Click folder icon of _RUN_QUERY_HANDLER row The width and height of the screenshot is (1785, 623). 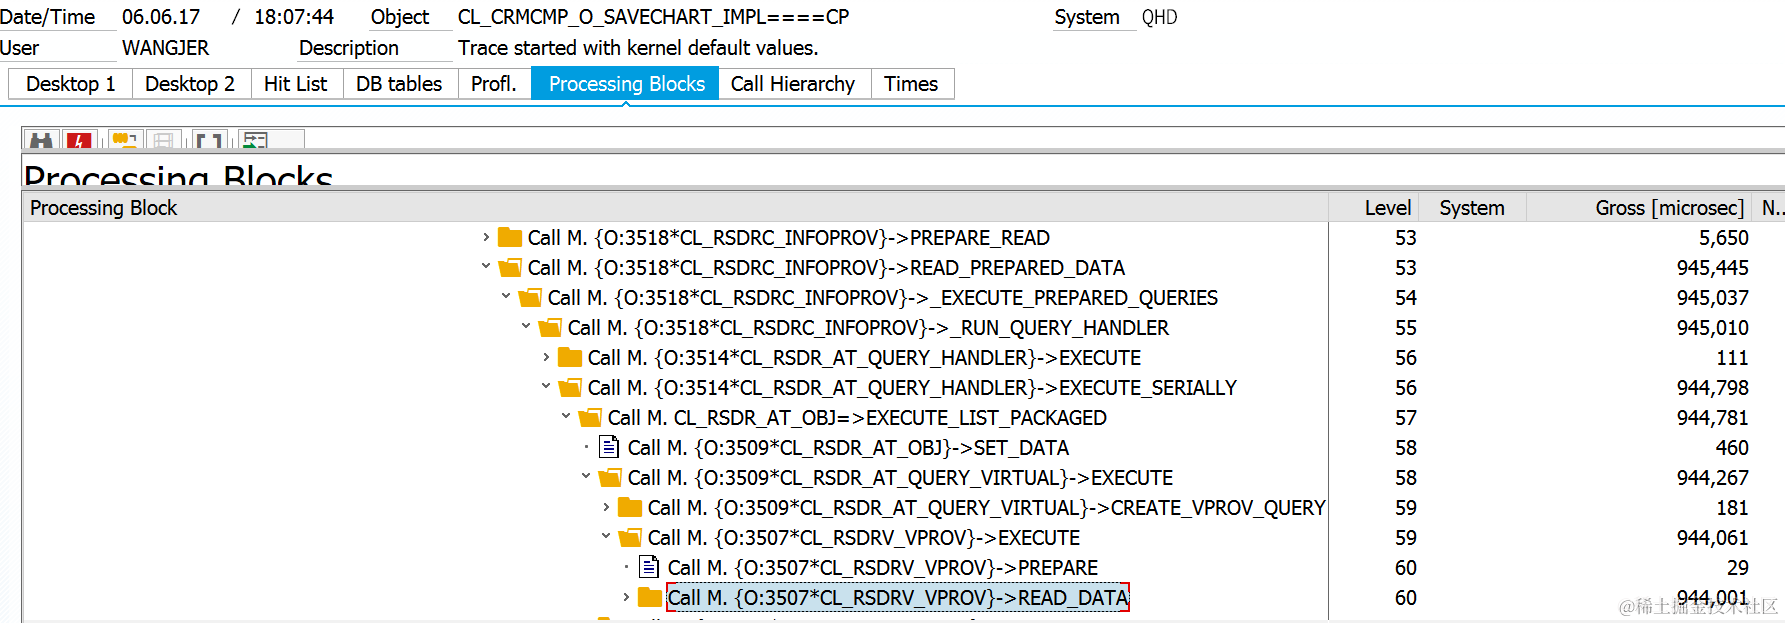tap(550, 327)
